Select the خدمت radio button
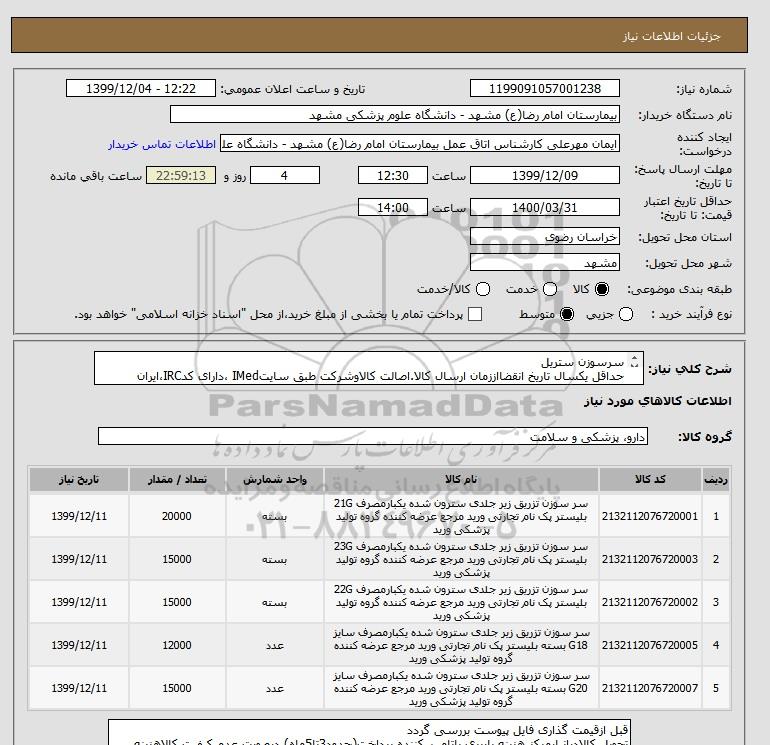The height and width of the screenshot is (745, 770). 550,289
